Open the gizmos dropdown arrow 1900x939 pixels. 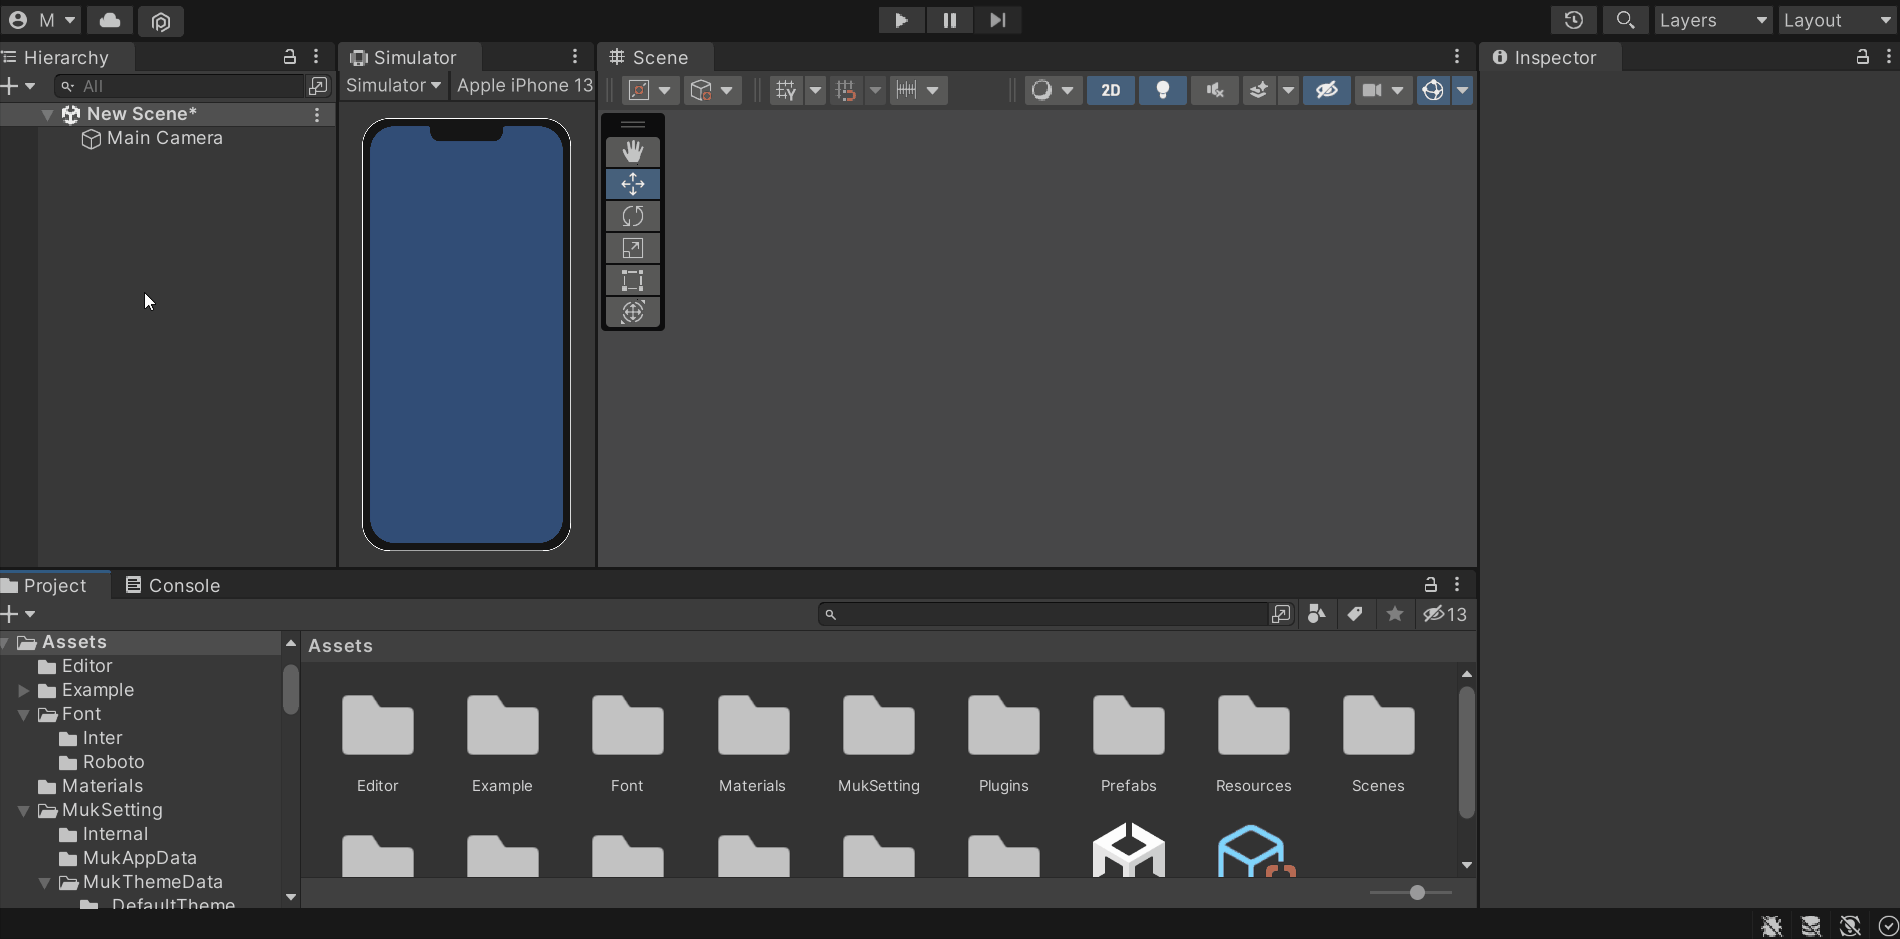click(x=1462, y=90)
